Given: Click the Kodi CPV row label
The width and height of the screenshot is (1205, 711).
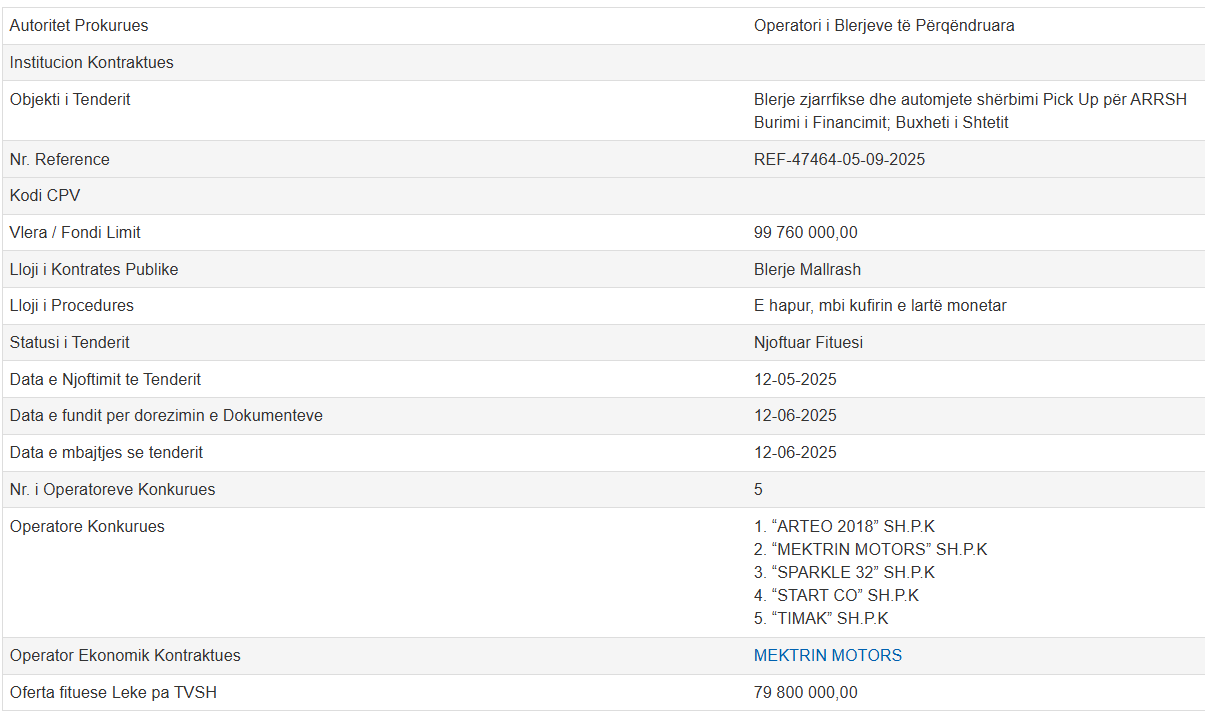Looking at the screenshot, I should [x=45, y=196].
